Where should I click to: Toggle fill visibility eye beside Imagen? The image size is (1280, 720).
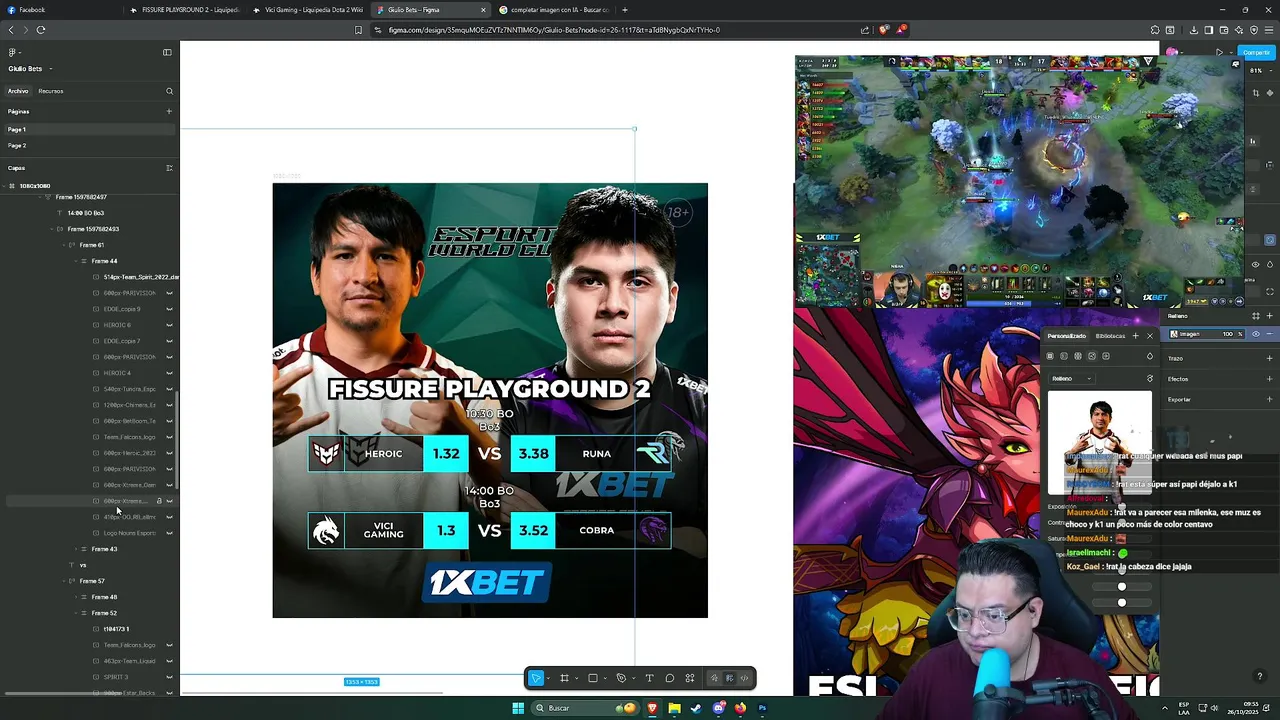point(1256,334)
